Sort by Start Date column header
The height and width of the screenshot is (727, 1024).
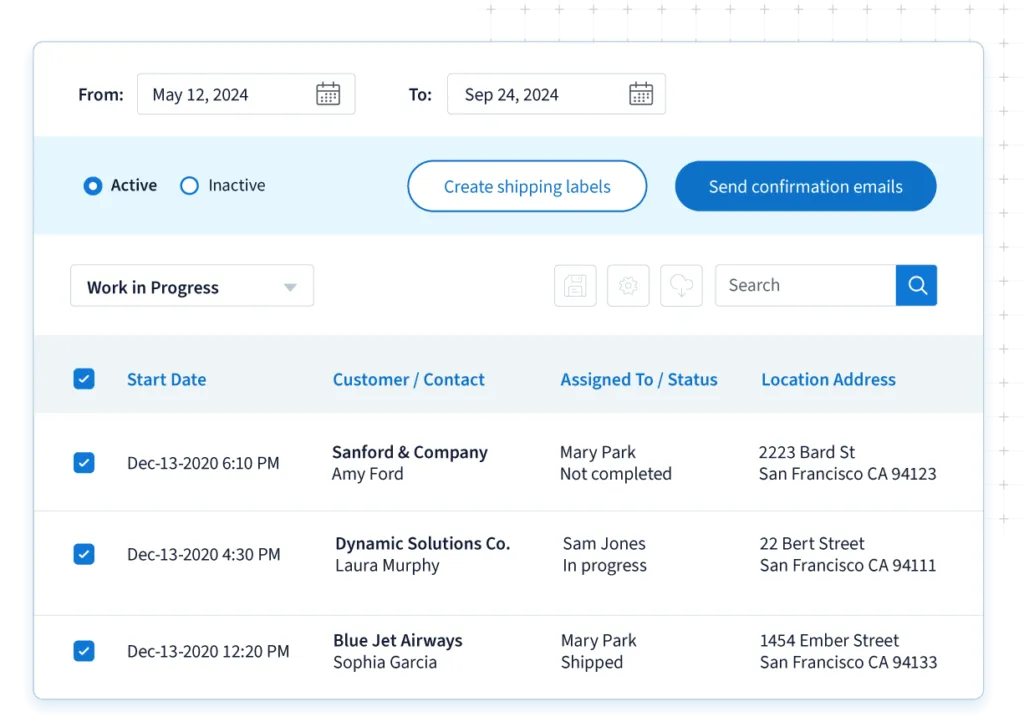pyautogui.click(x=167, y=380)
